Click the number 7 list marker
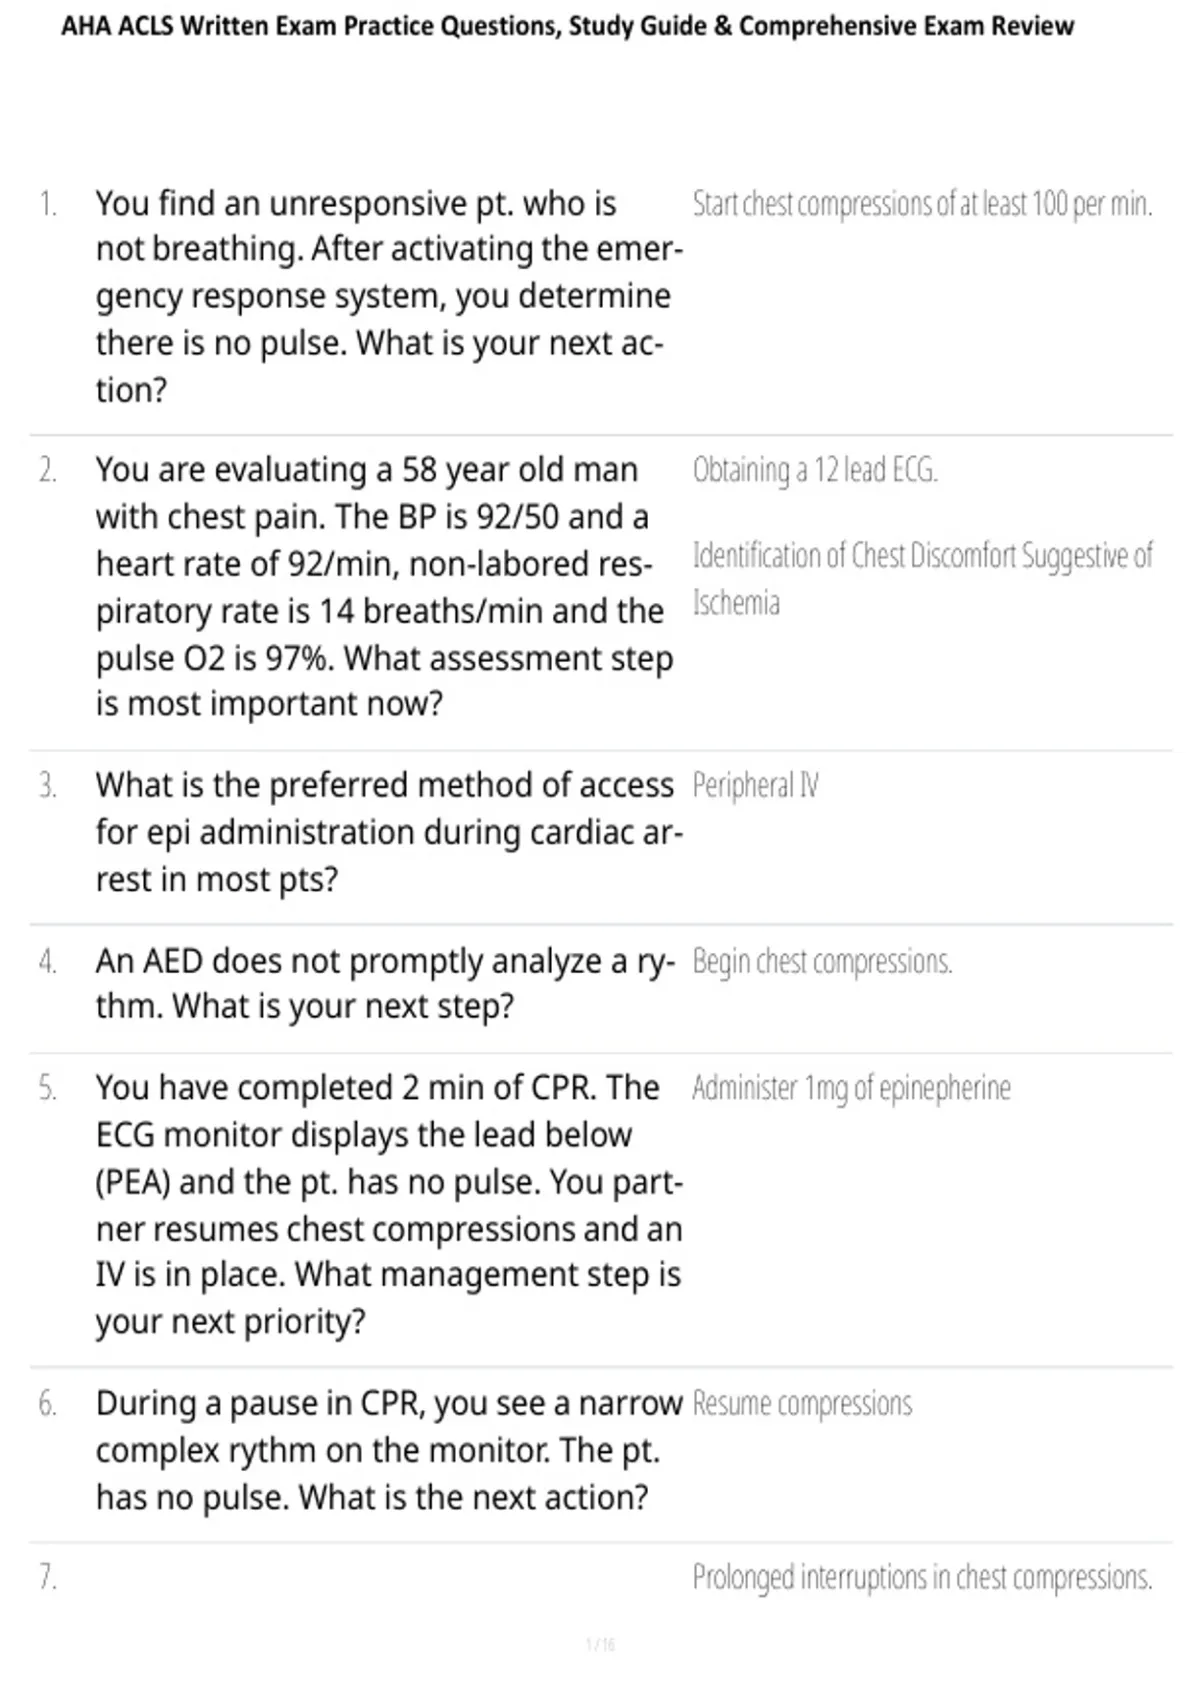Screen dimensions: 1200x1700 pos(47,1577)
